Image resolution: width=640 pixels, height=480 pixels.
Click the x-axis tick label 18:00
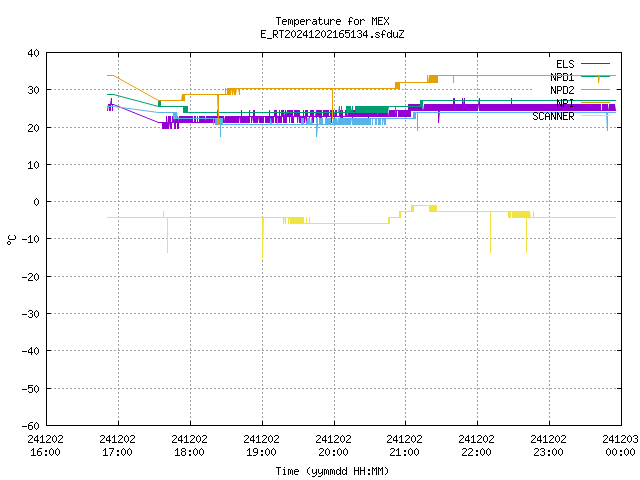click(x=189, y=452)
